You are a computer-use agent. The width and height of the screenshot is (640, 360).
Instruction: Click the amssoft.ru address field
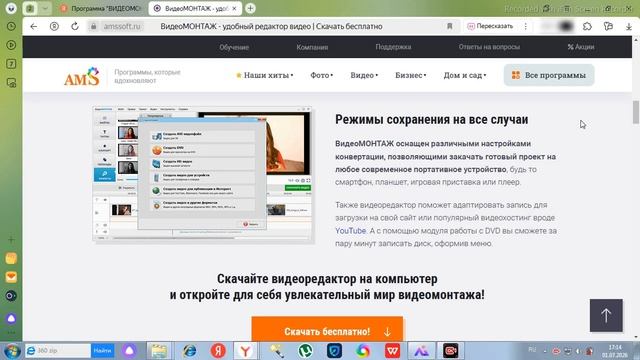coord(122,26)
